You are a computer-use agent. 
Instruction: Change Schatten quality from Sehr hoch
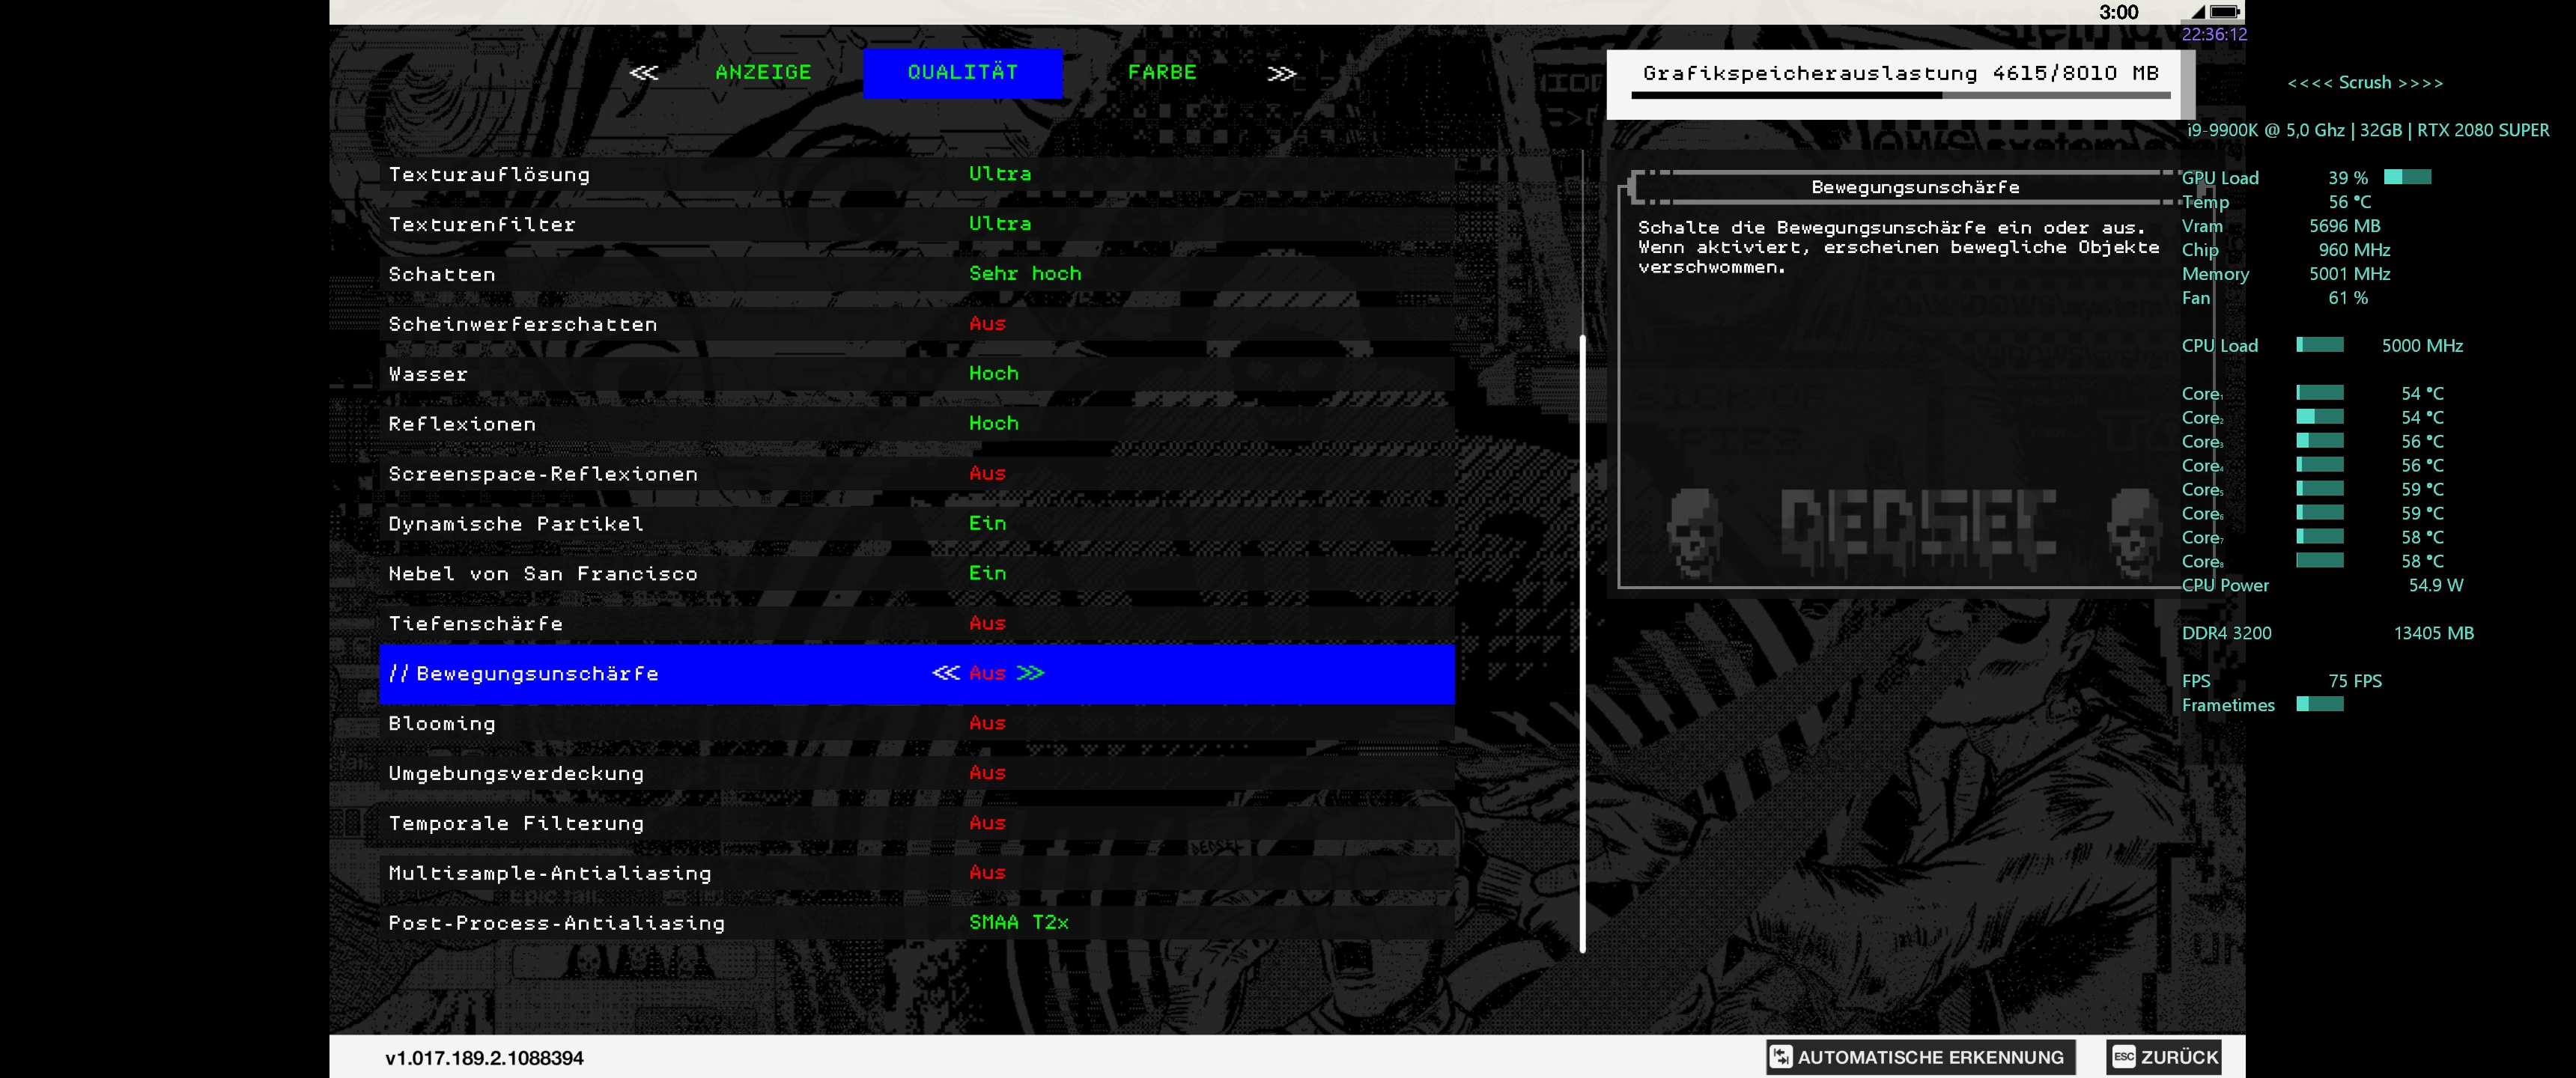coord(1024,273)
